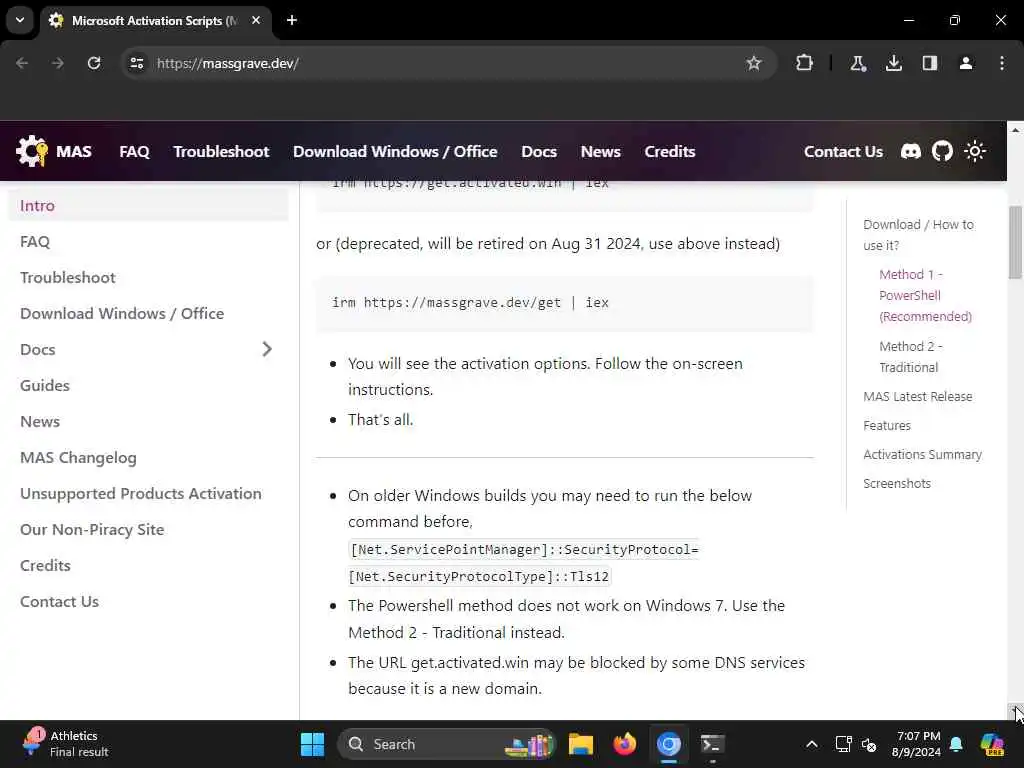The width and height of the screenshot is (1024, 768).
Task: Reload the page
Action: tap(94, 63)
